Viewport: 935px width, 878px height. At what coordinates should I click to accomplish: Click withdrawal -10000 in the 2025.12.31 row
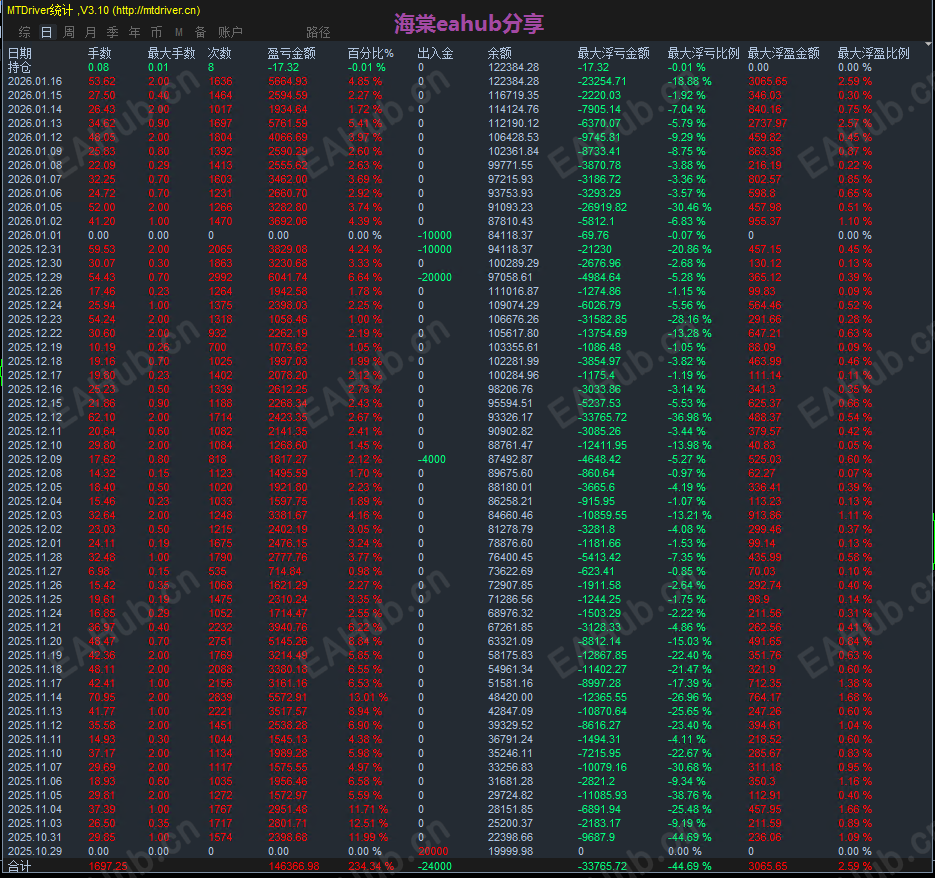pos(435,249)
